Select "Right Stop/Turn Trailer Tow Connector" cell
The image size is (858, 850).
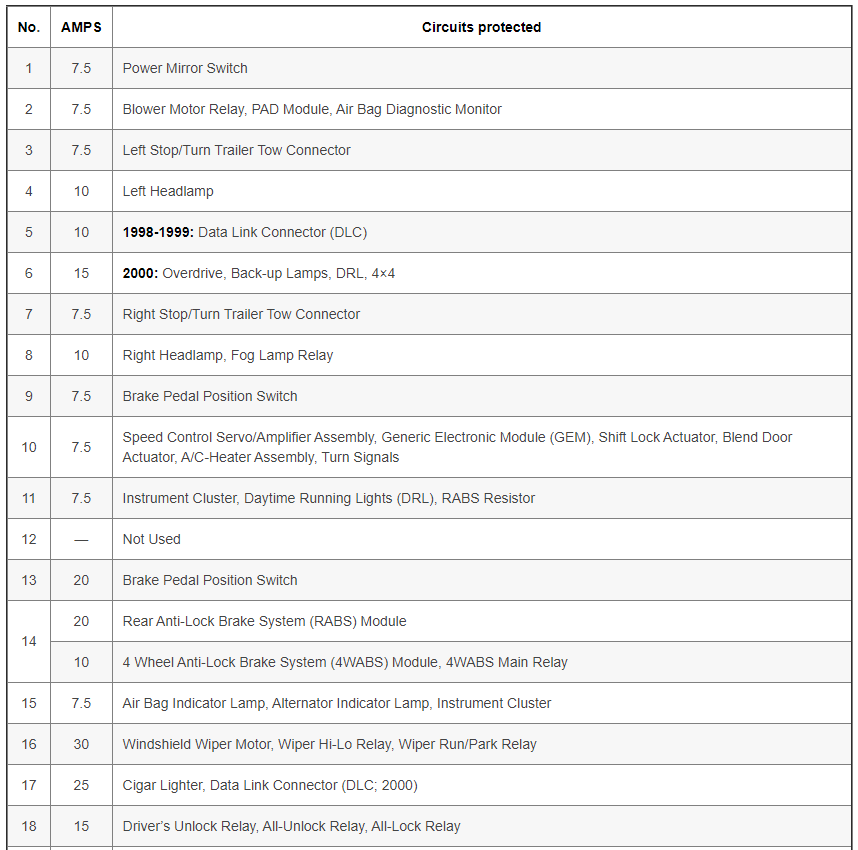coord(241,314)
